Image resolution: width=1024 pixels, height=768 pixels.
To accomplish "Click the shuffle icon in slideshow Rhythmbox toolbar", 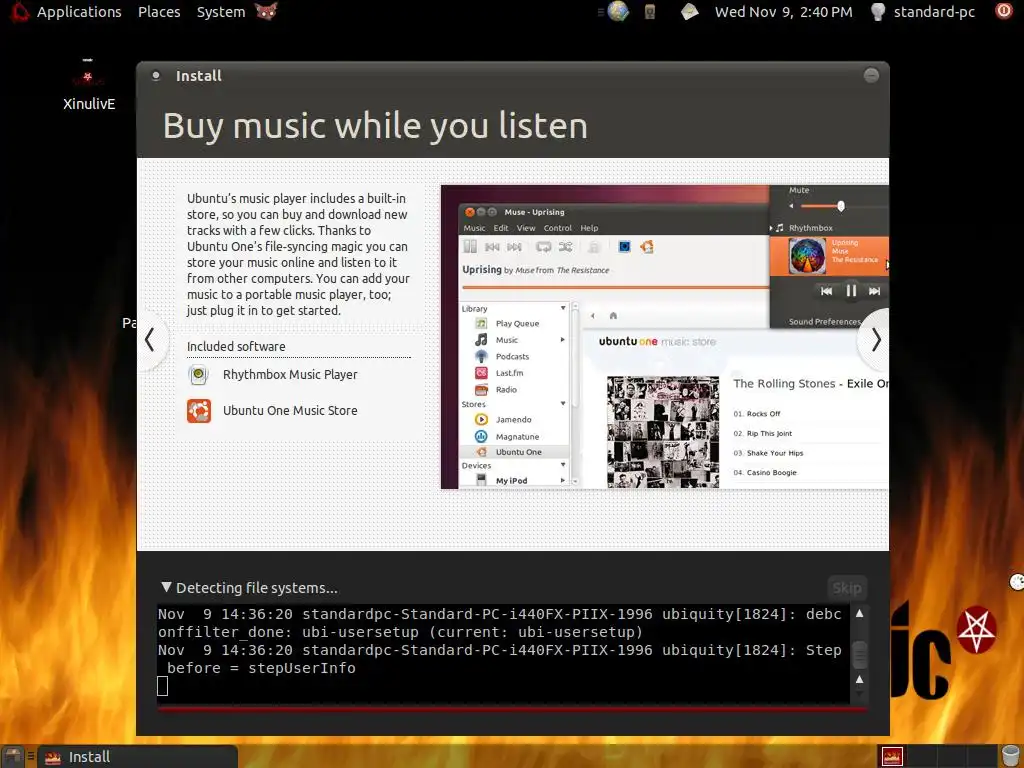I will [x=566, y=246].
